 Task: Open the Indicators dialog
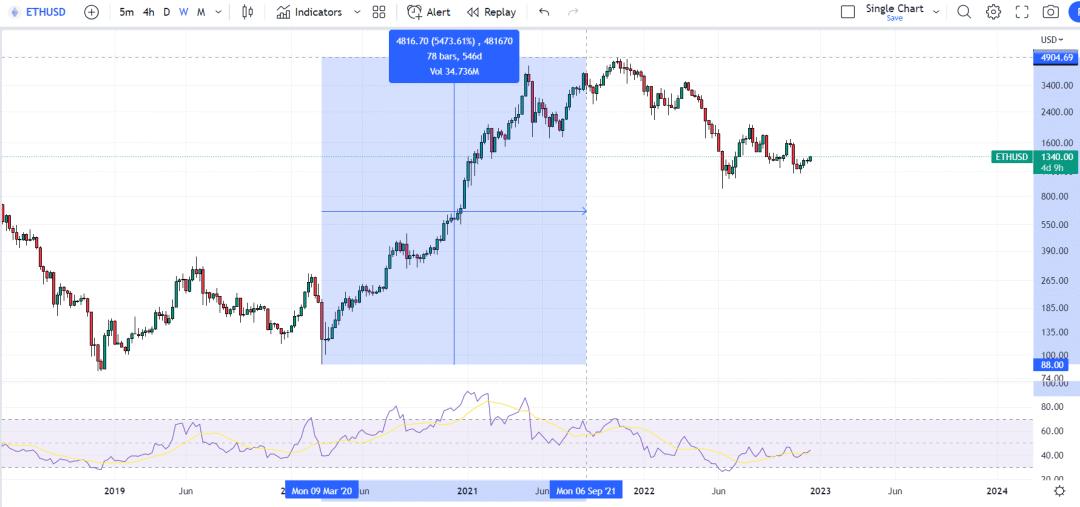pos(309,12)
